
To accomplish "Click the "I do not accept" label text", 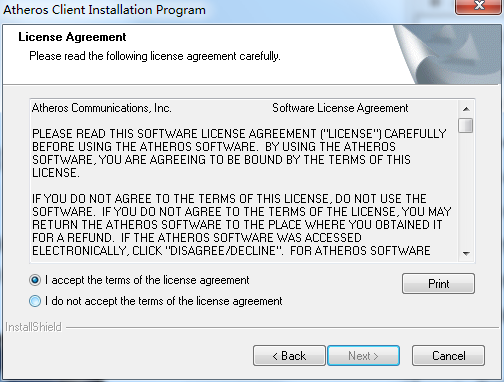I will 164,301.
